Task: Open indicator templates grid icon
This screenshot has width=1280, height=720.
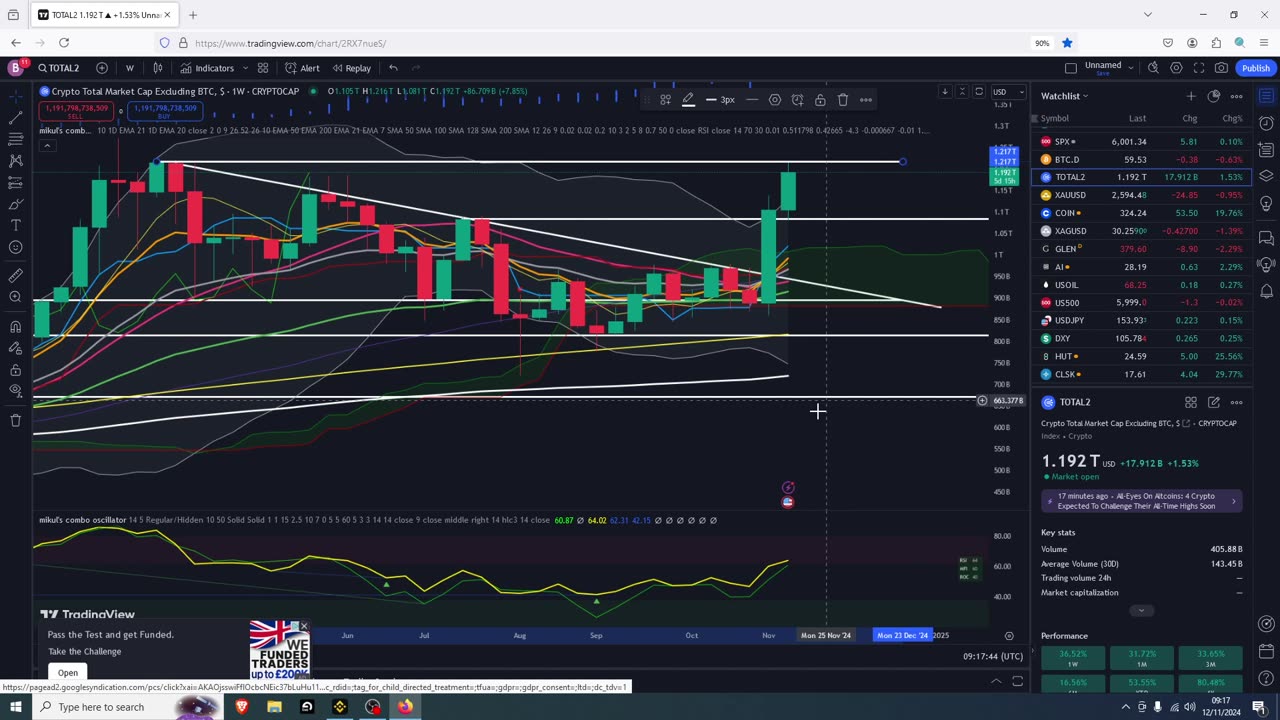Action: point(263,68)
